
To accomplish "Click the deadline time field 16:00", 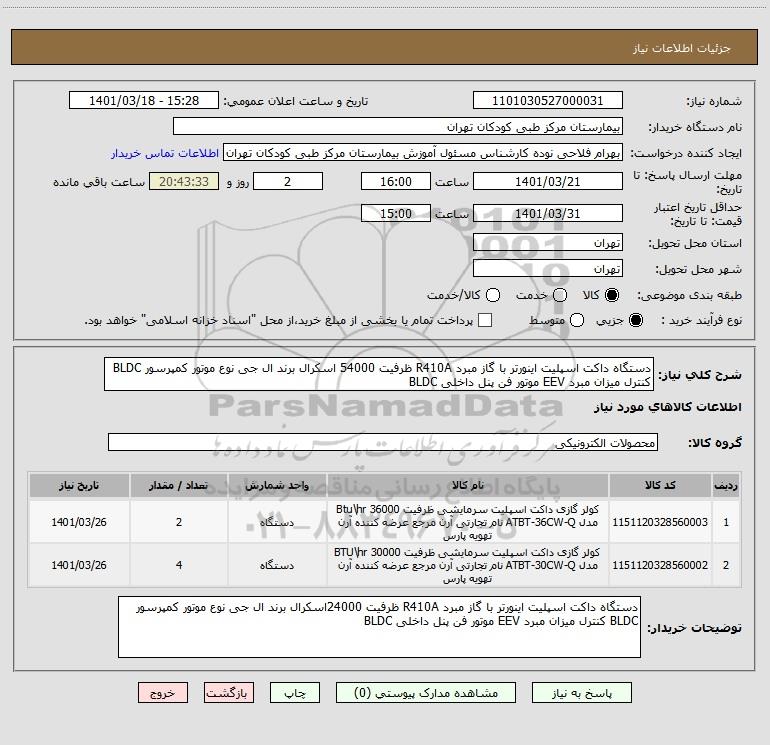I will click(396, 182).
